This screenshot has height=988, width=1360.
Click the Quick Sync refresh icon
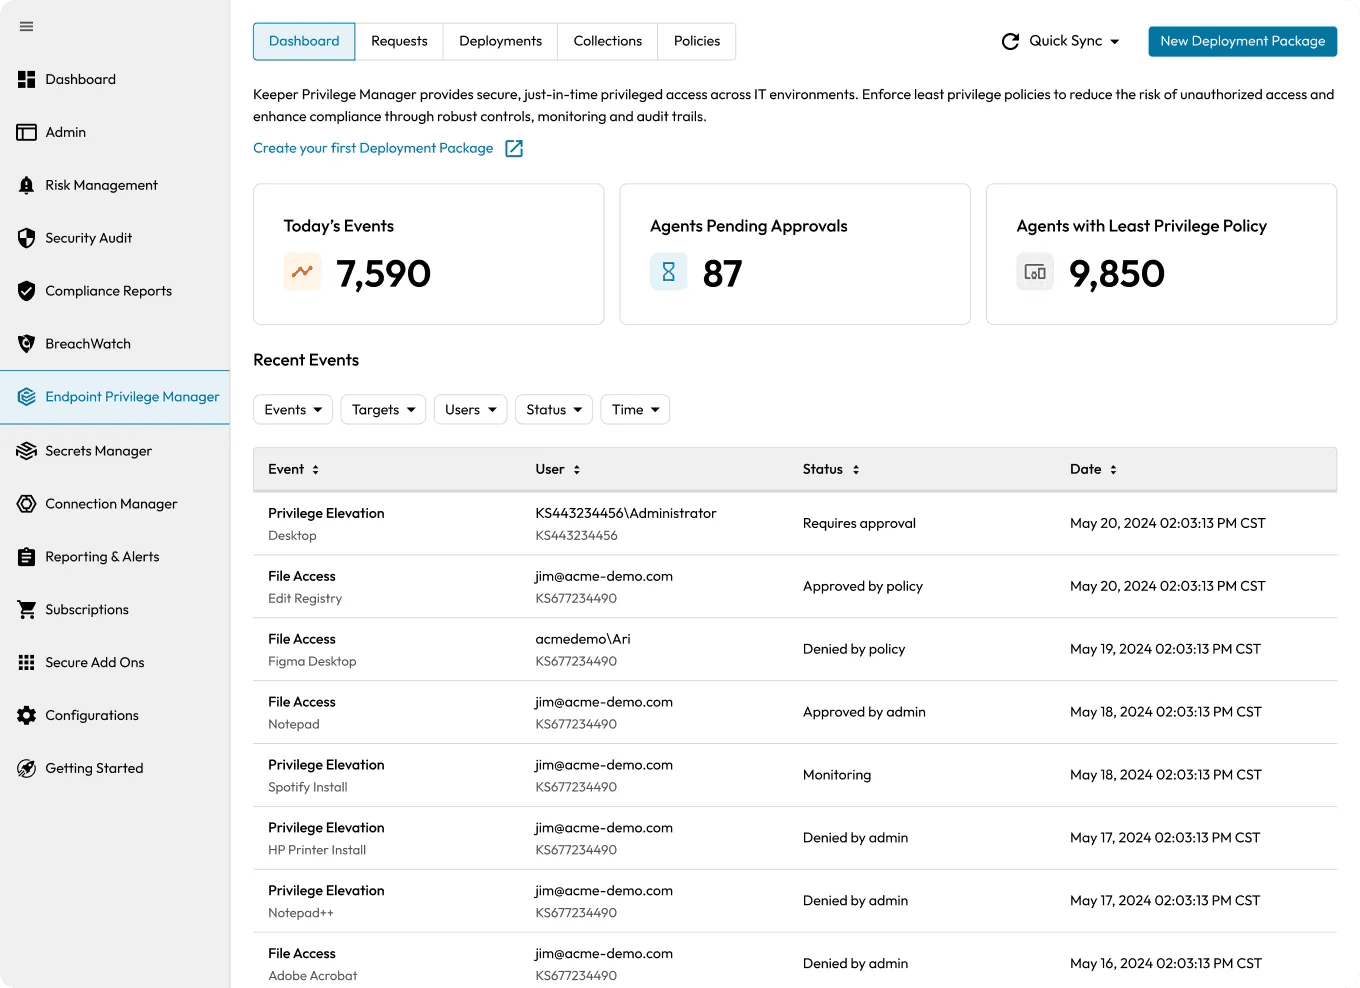[1010, 41]
